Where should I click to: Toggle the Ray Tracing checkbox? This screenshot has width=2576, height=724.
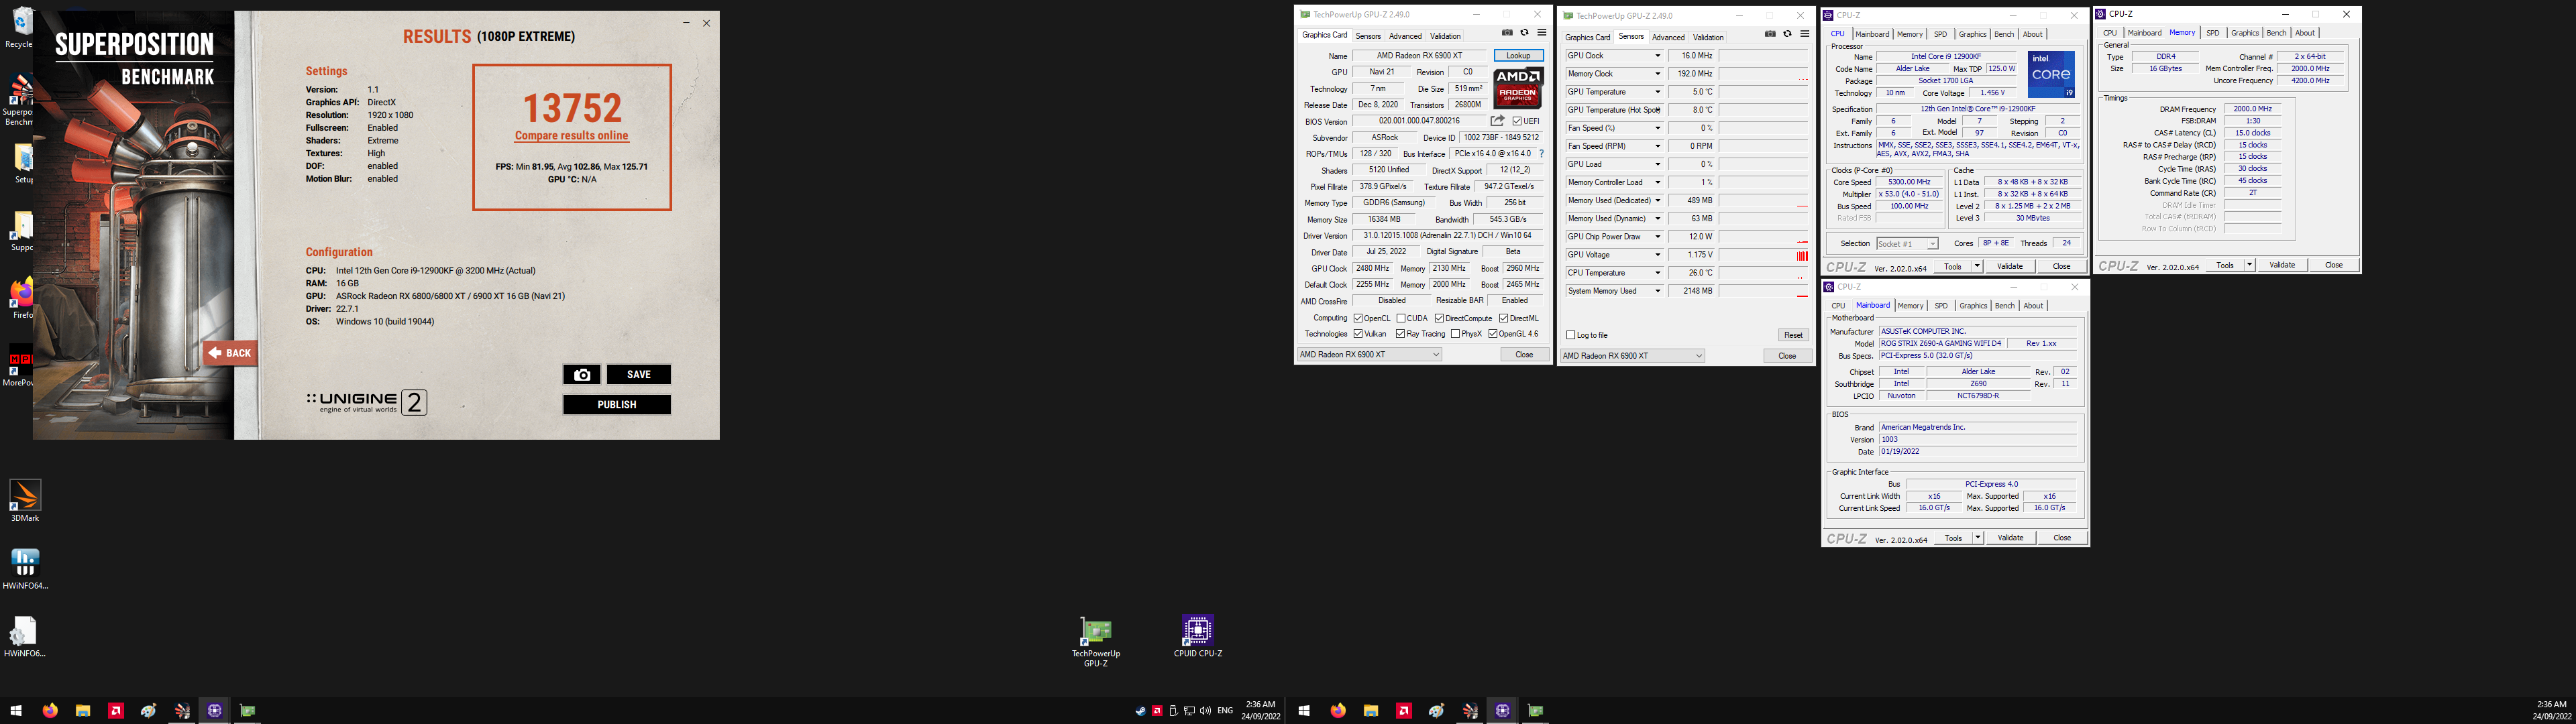[x=1400, y=334]
